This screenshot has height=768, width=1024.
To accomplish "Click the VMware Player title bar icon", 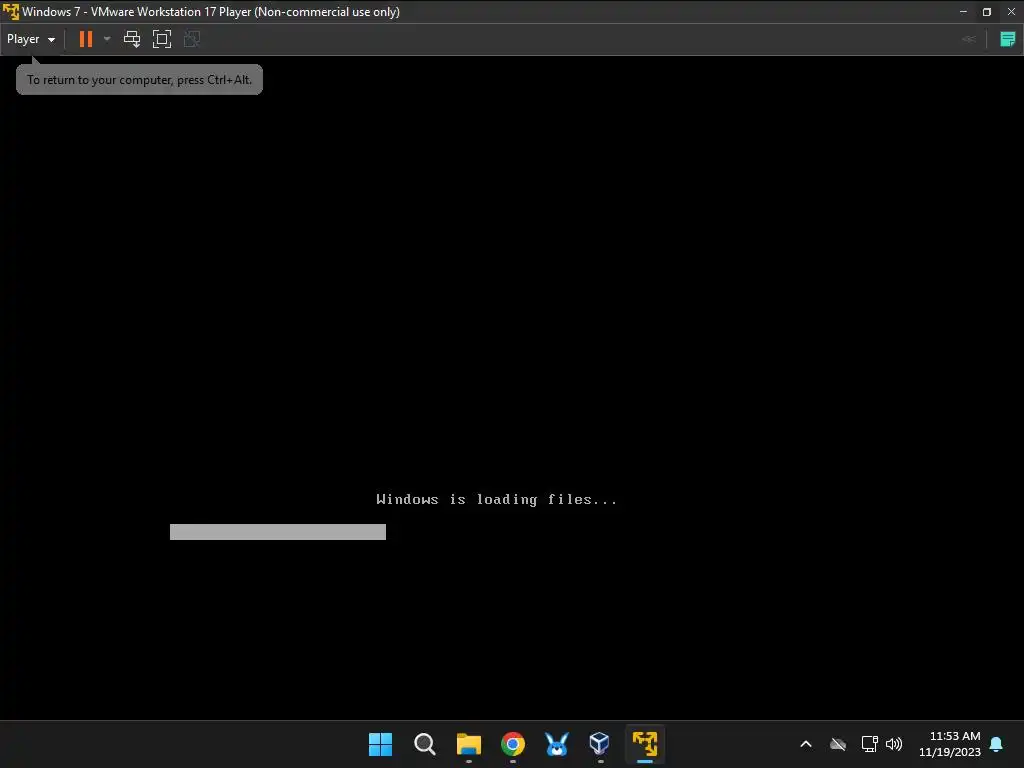I will click(x=10, y=11).
